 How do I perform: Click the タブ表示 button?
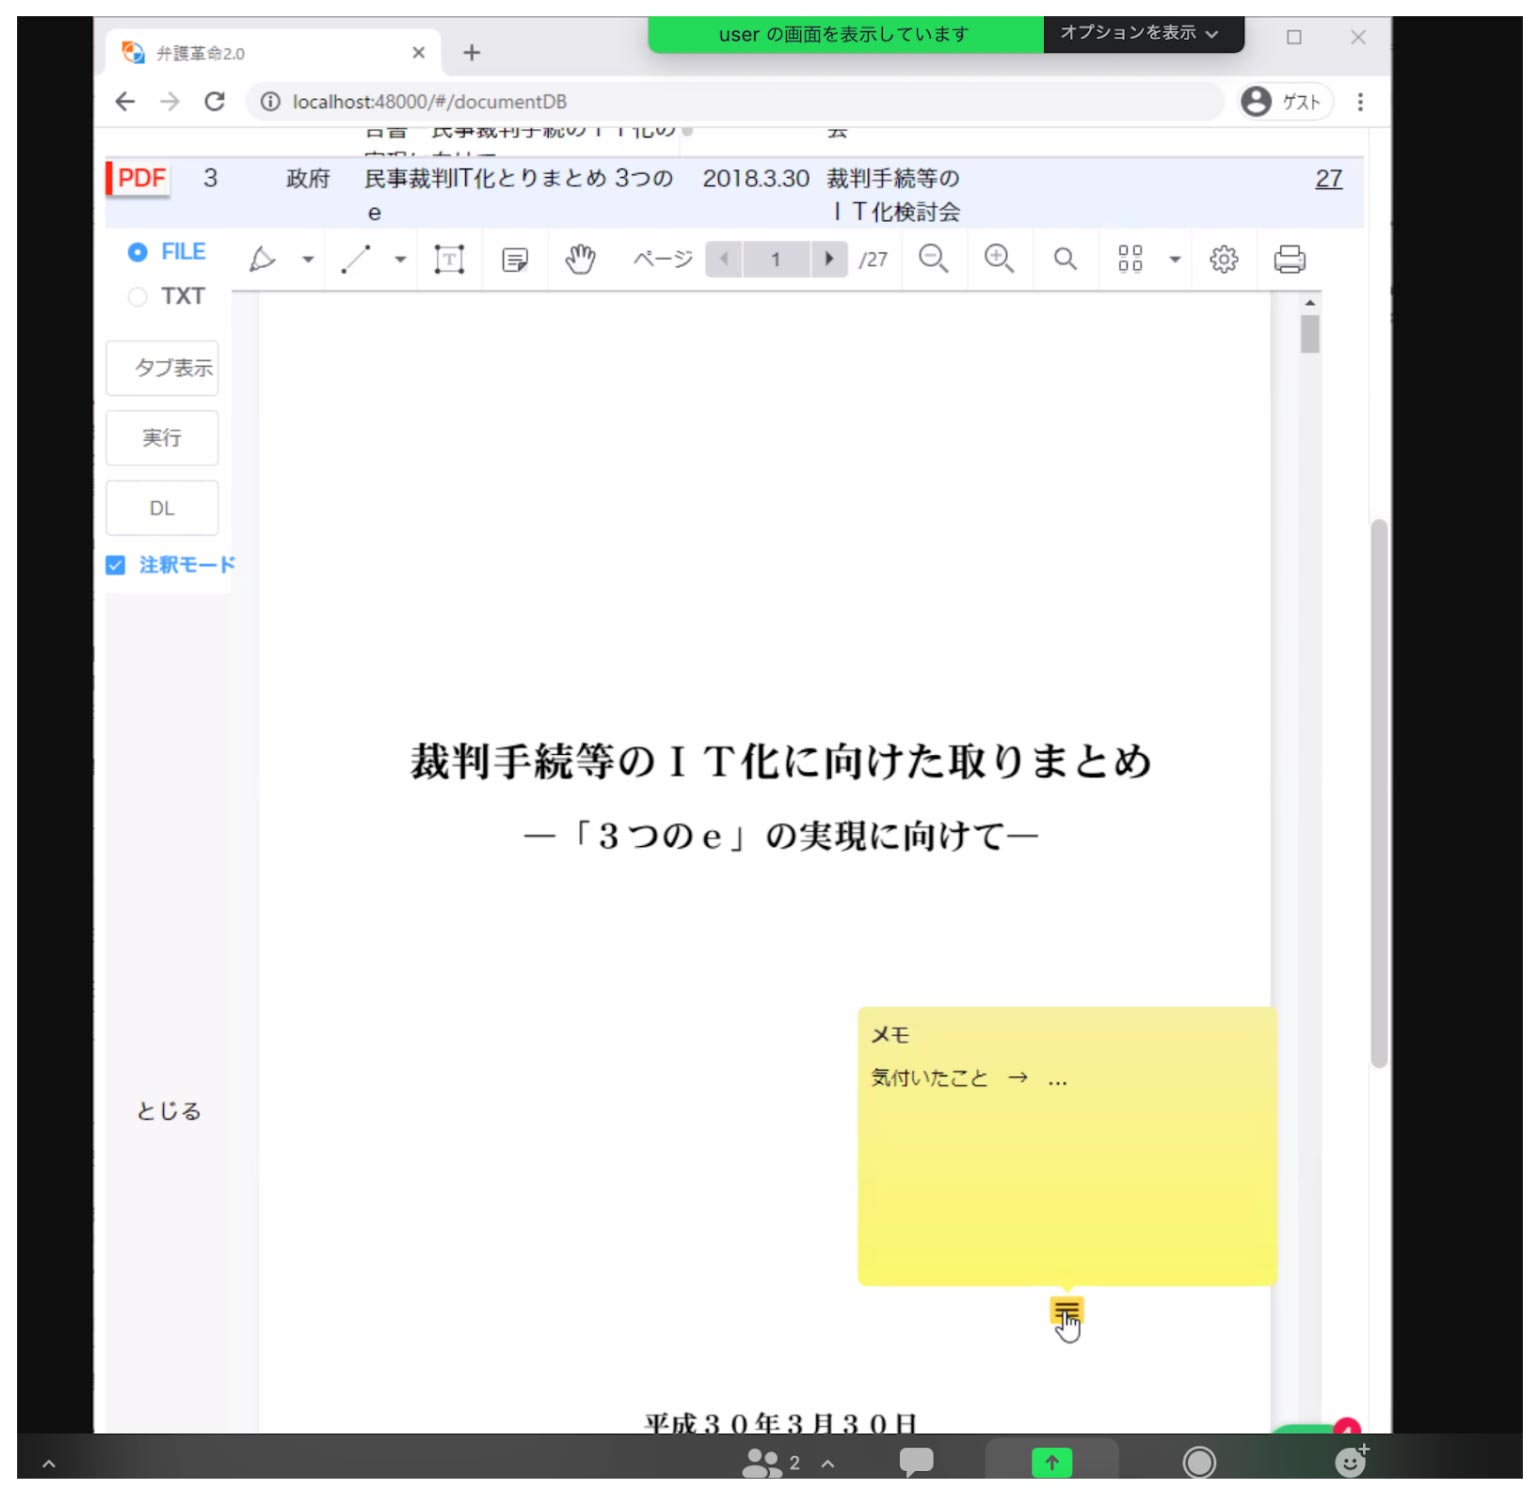[162, 368]
